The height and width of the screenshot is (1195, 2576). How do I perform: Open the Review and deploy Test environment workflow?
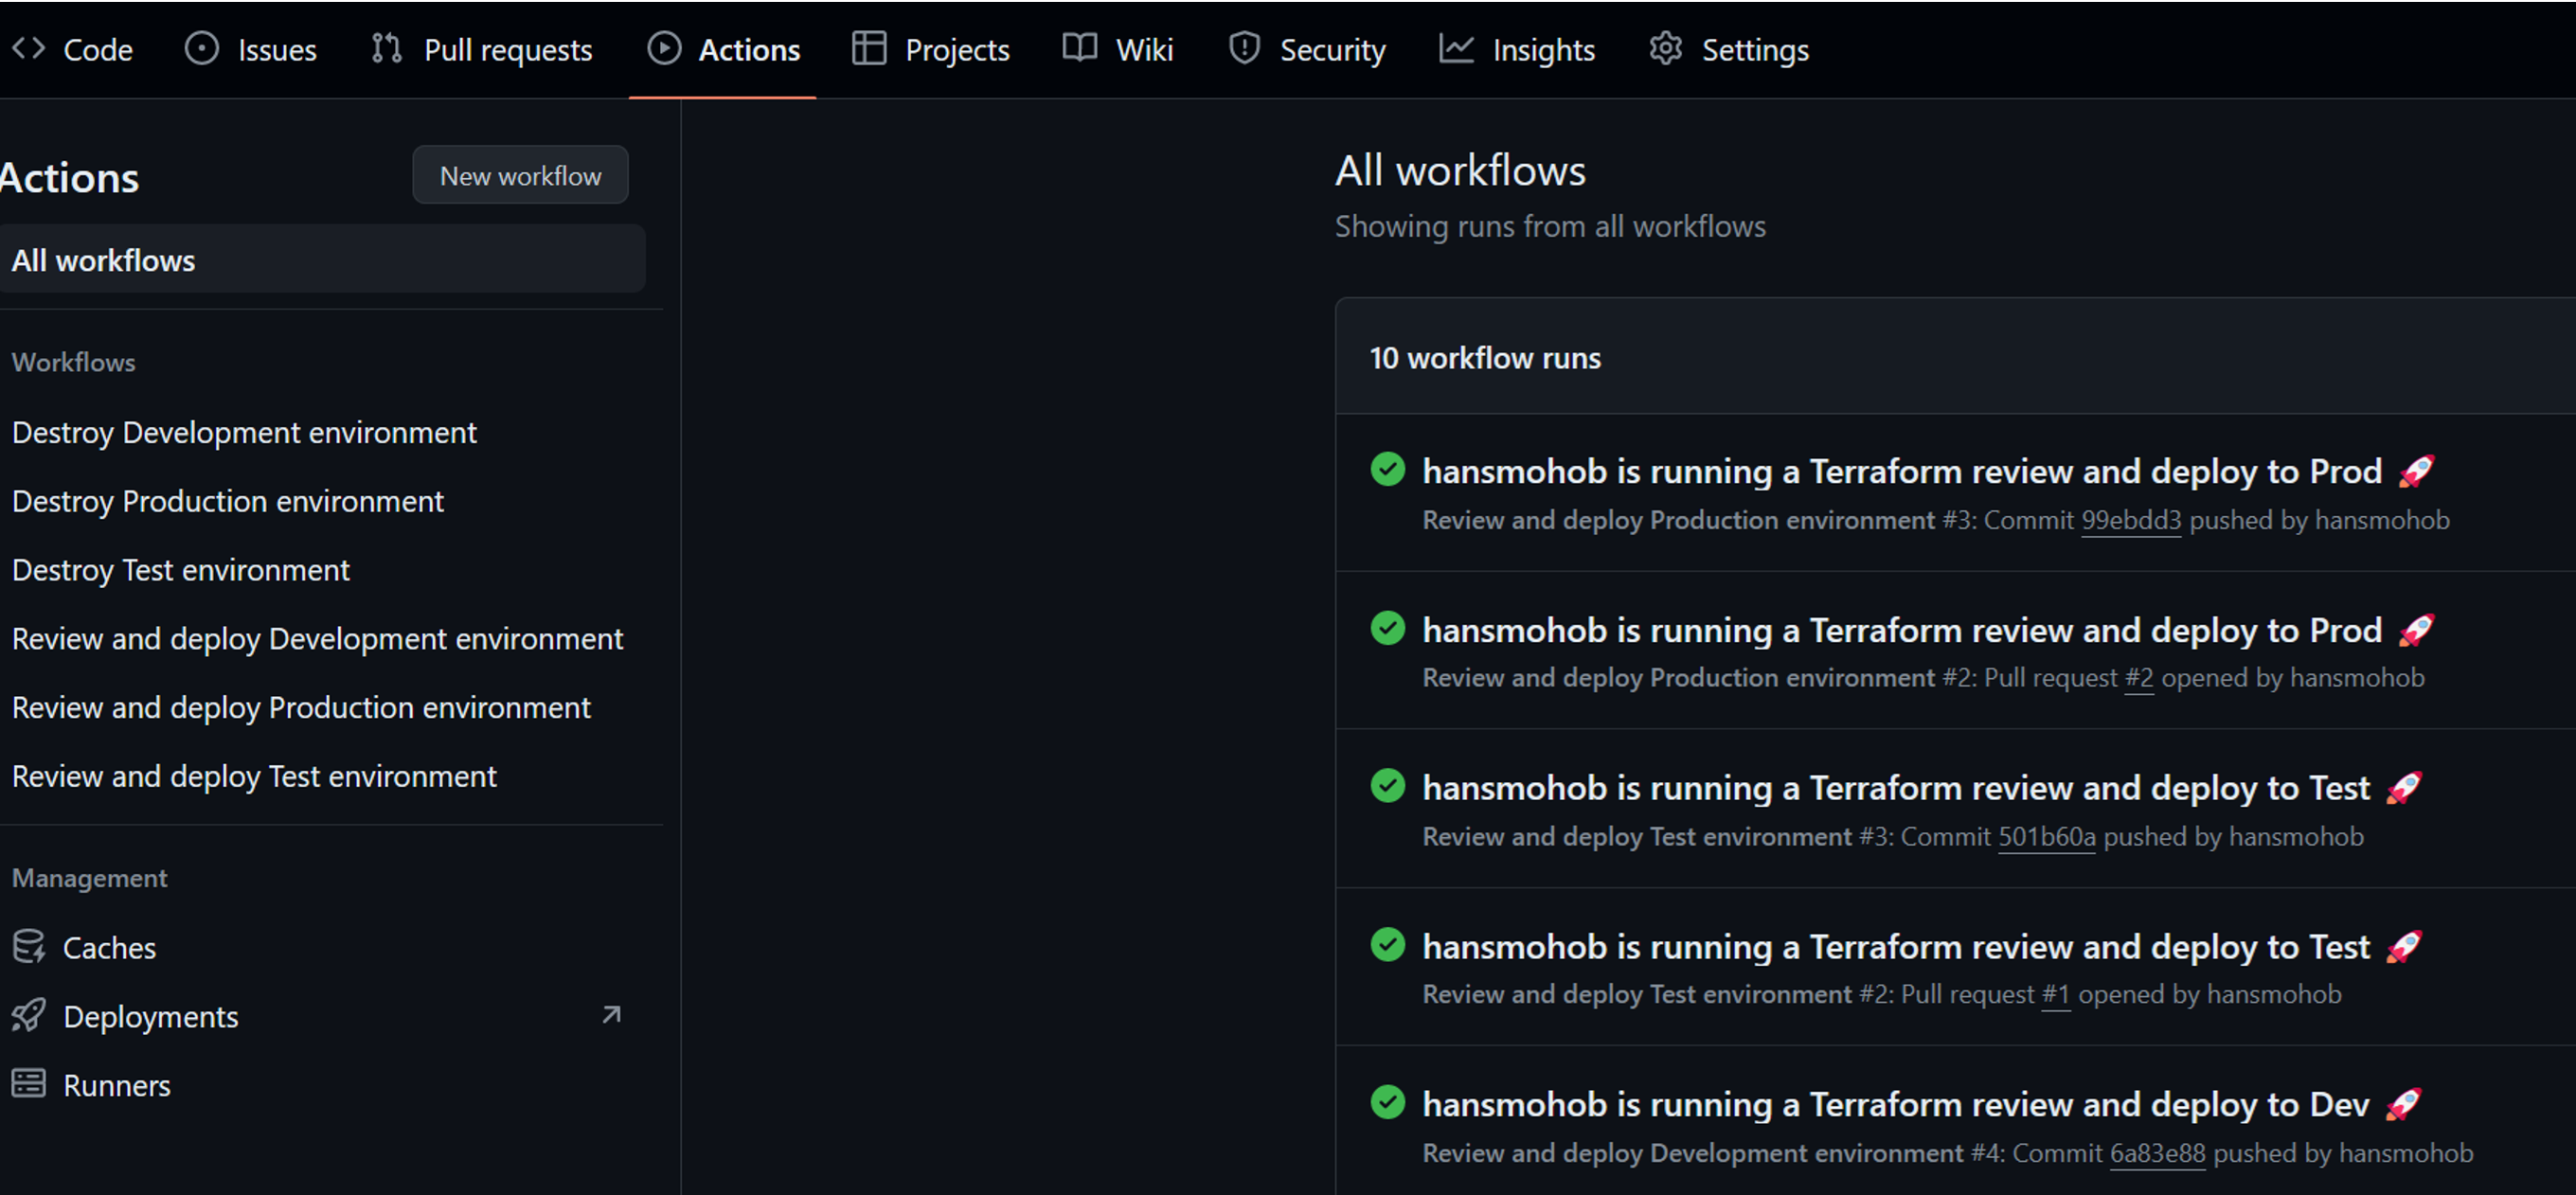(x=254, y=775)
